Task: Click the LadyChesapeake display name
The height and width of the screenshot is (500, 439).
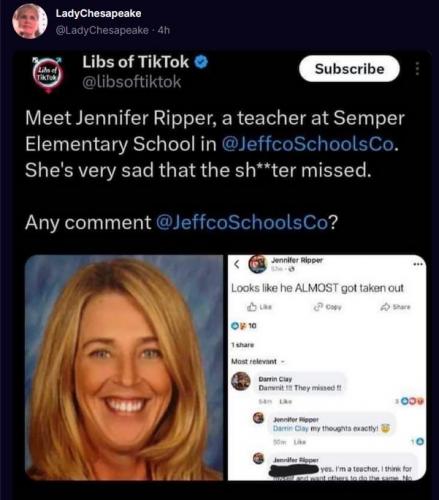Action: click(98, 13)
